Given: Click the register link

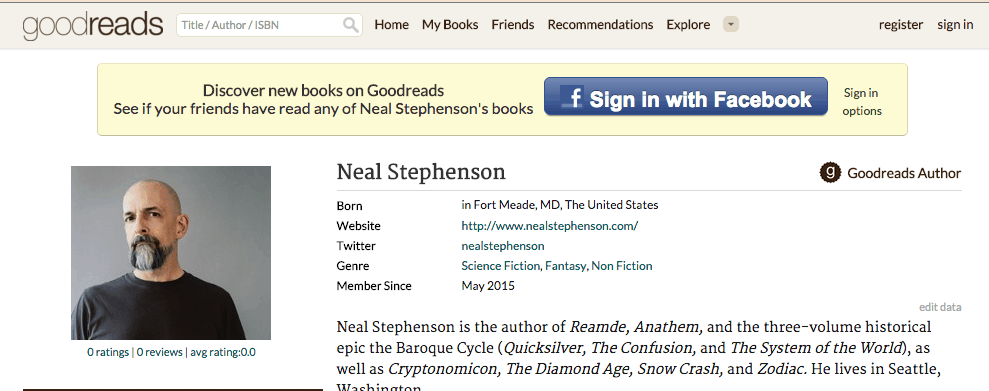Looking at the screenshot, I should pyautogui.click(x=901, y=25).
